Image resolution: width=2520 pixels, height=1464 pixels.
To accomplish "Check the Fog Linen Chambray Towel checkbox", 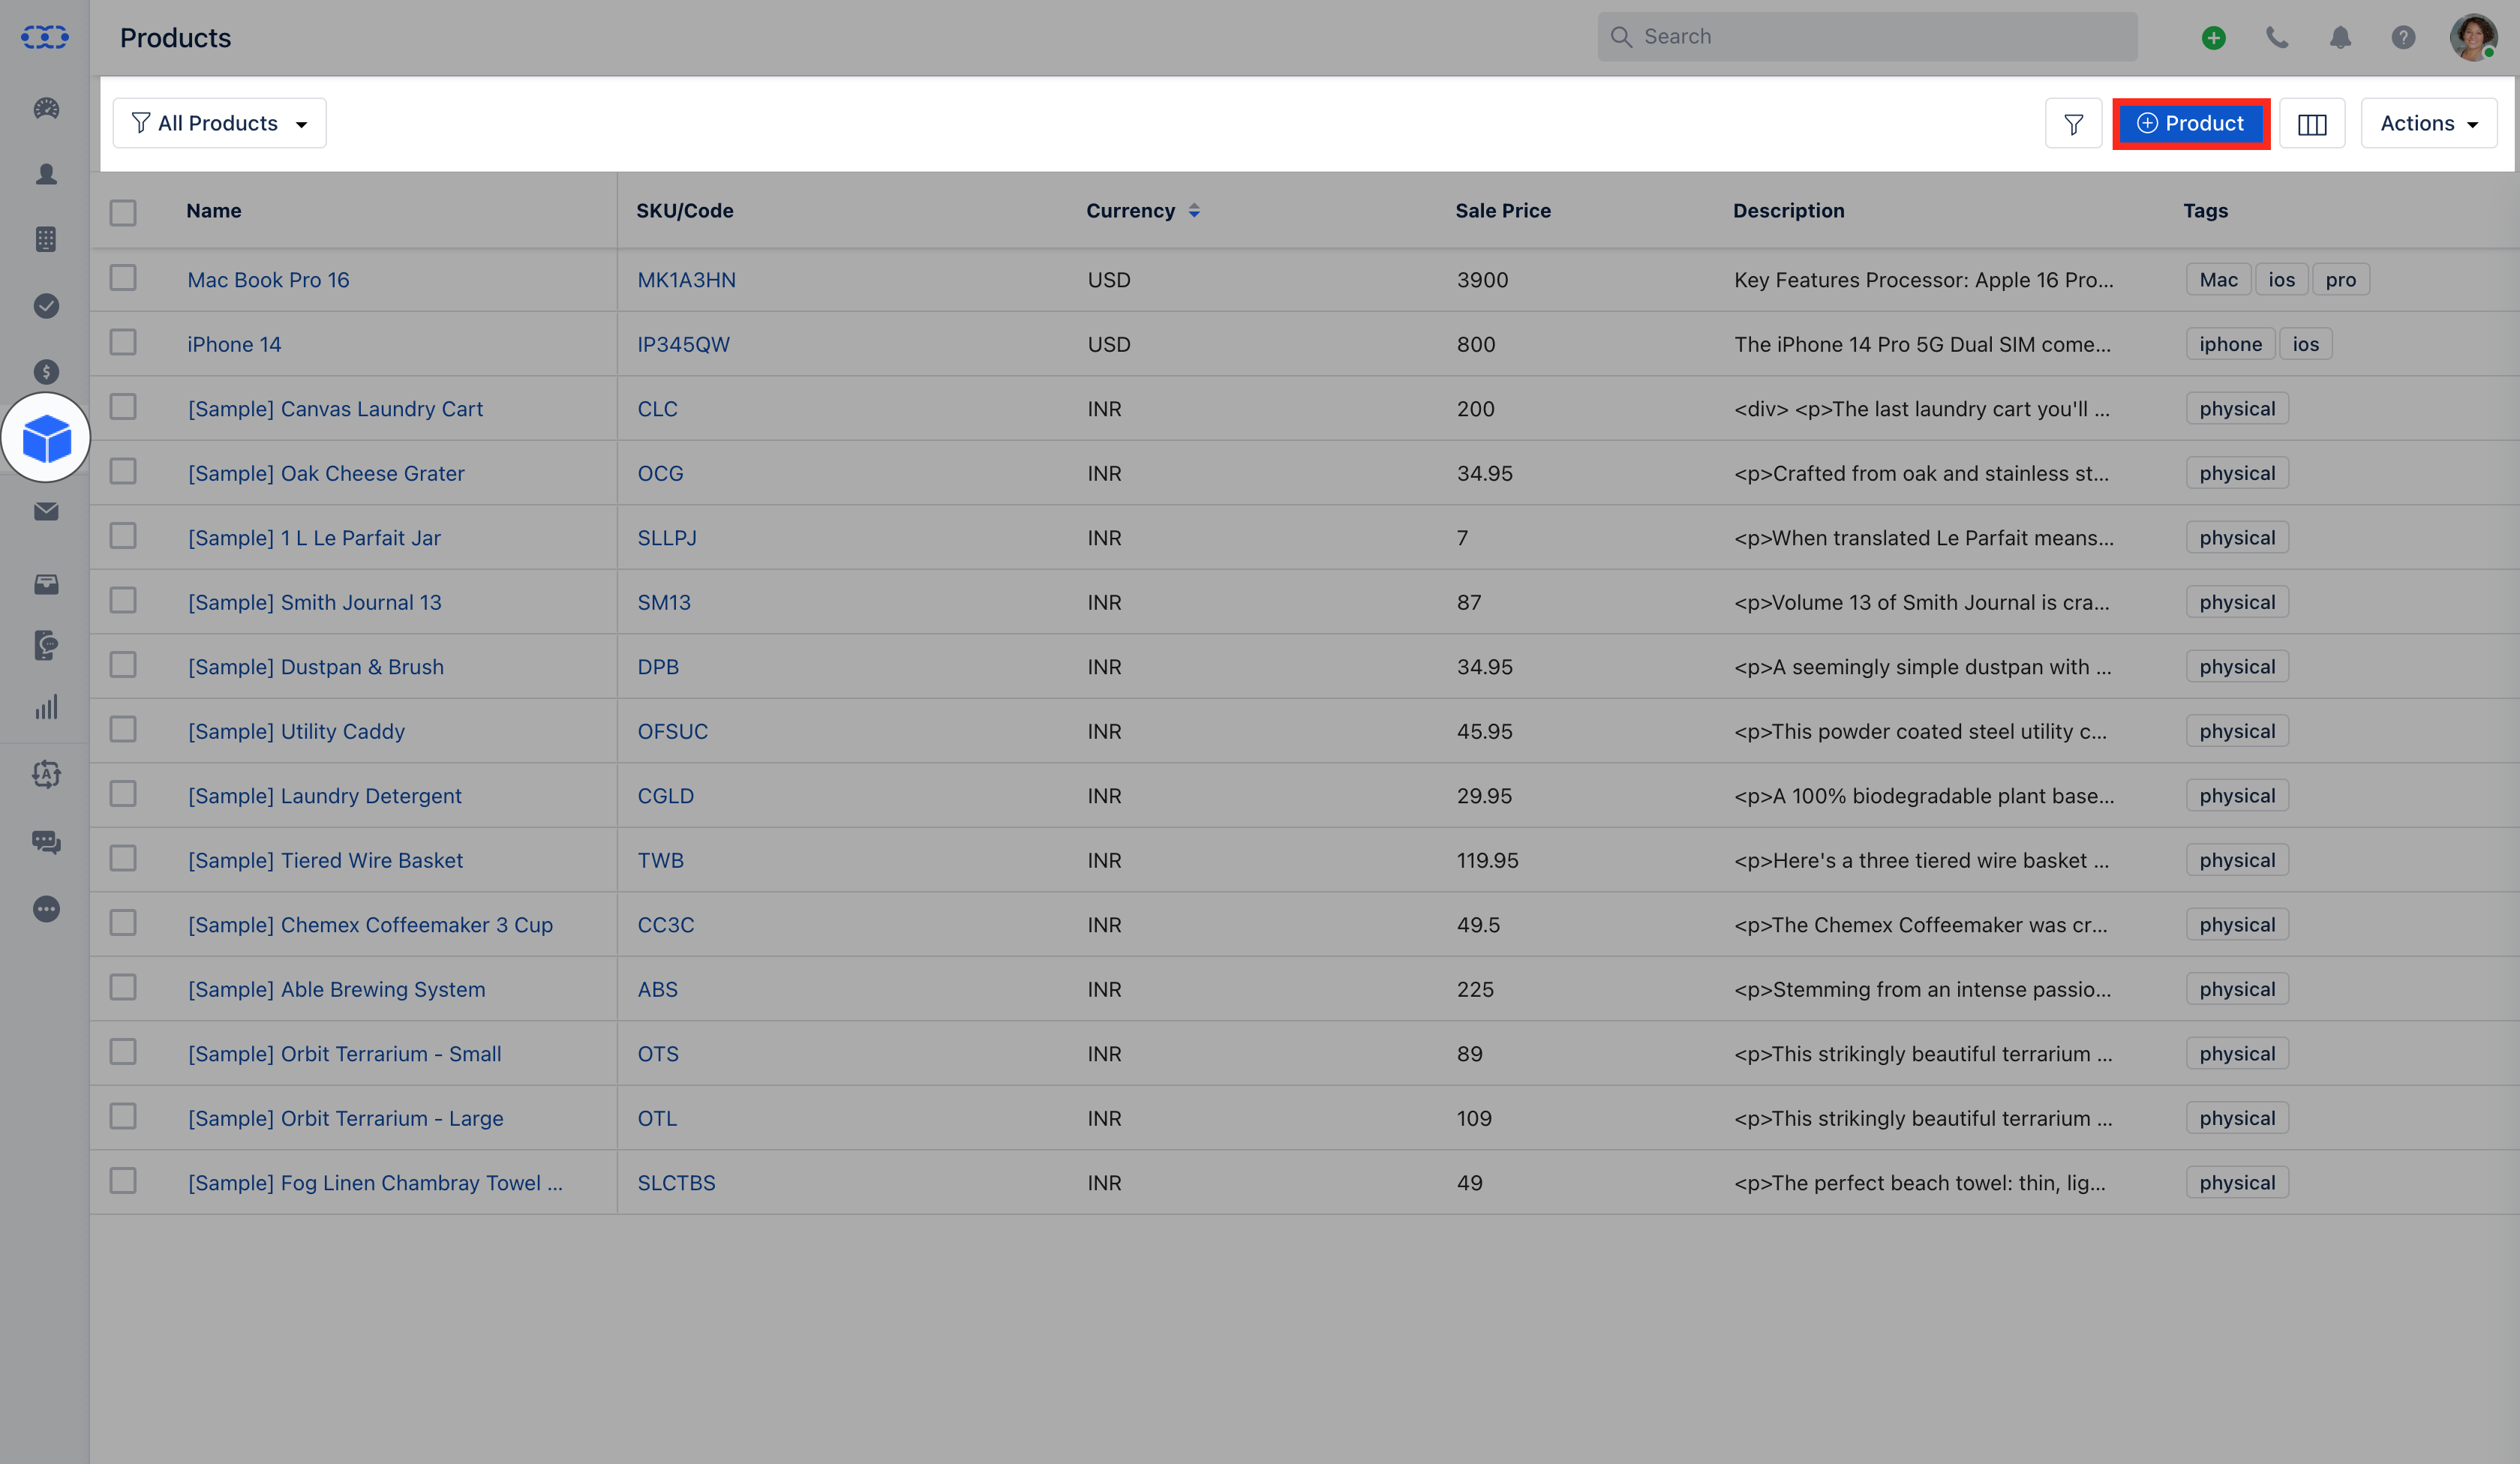I will (x=123, y=1181).
